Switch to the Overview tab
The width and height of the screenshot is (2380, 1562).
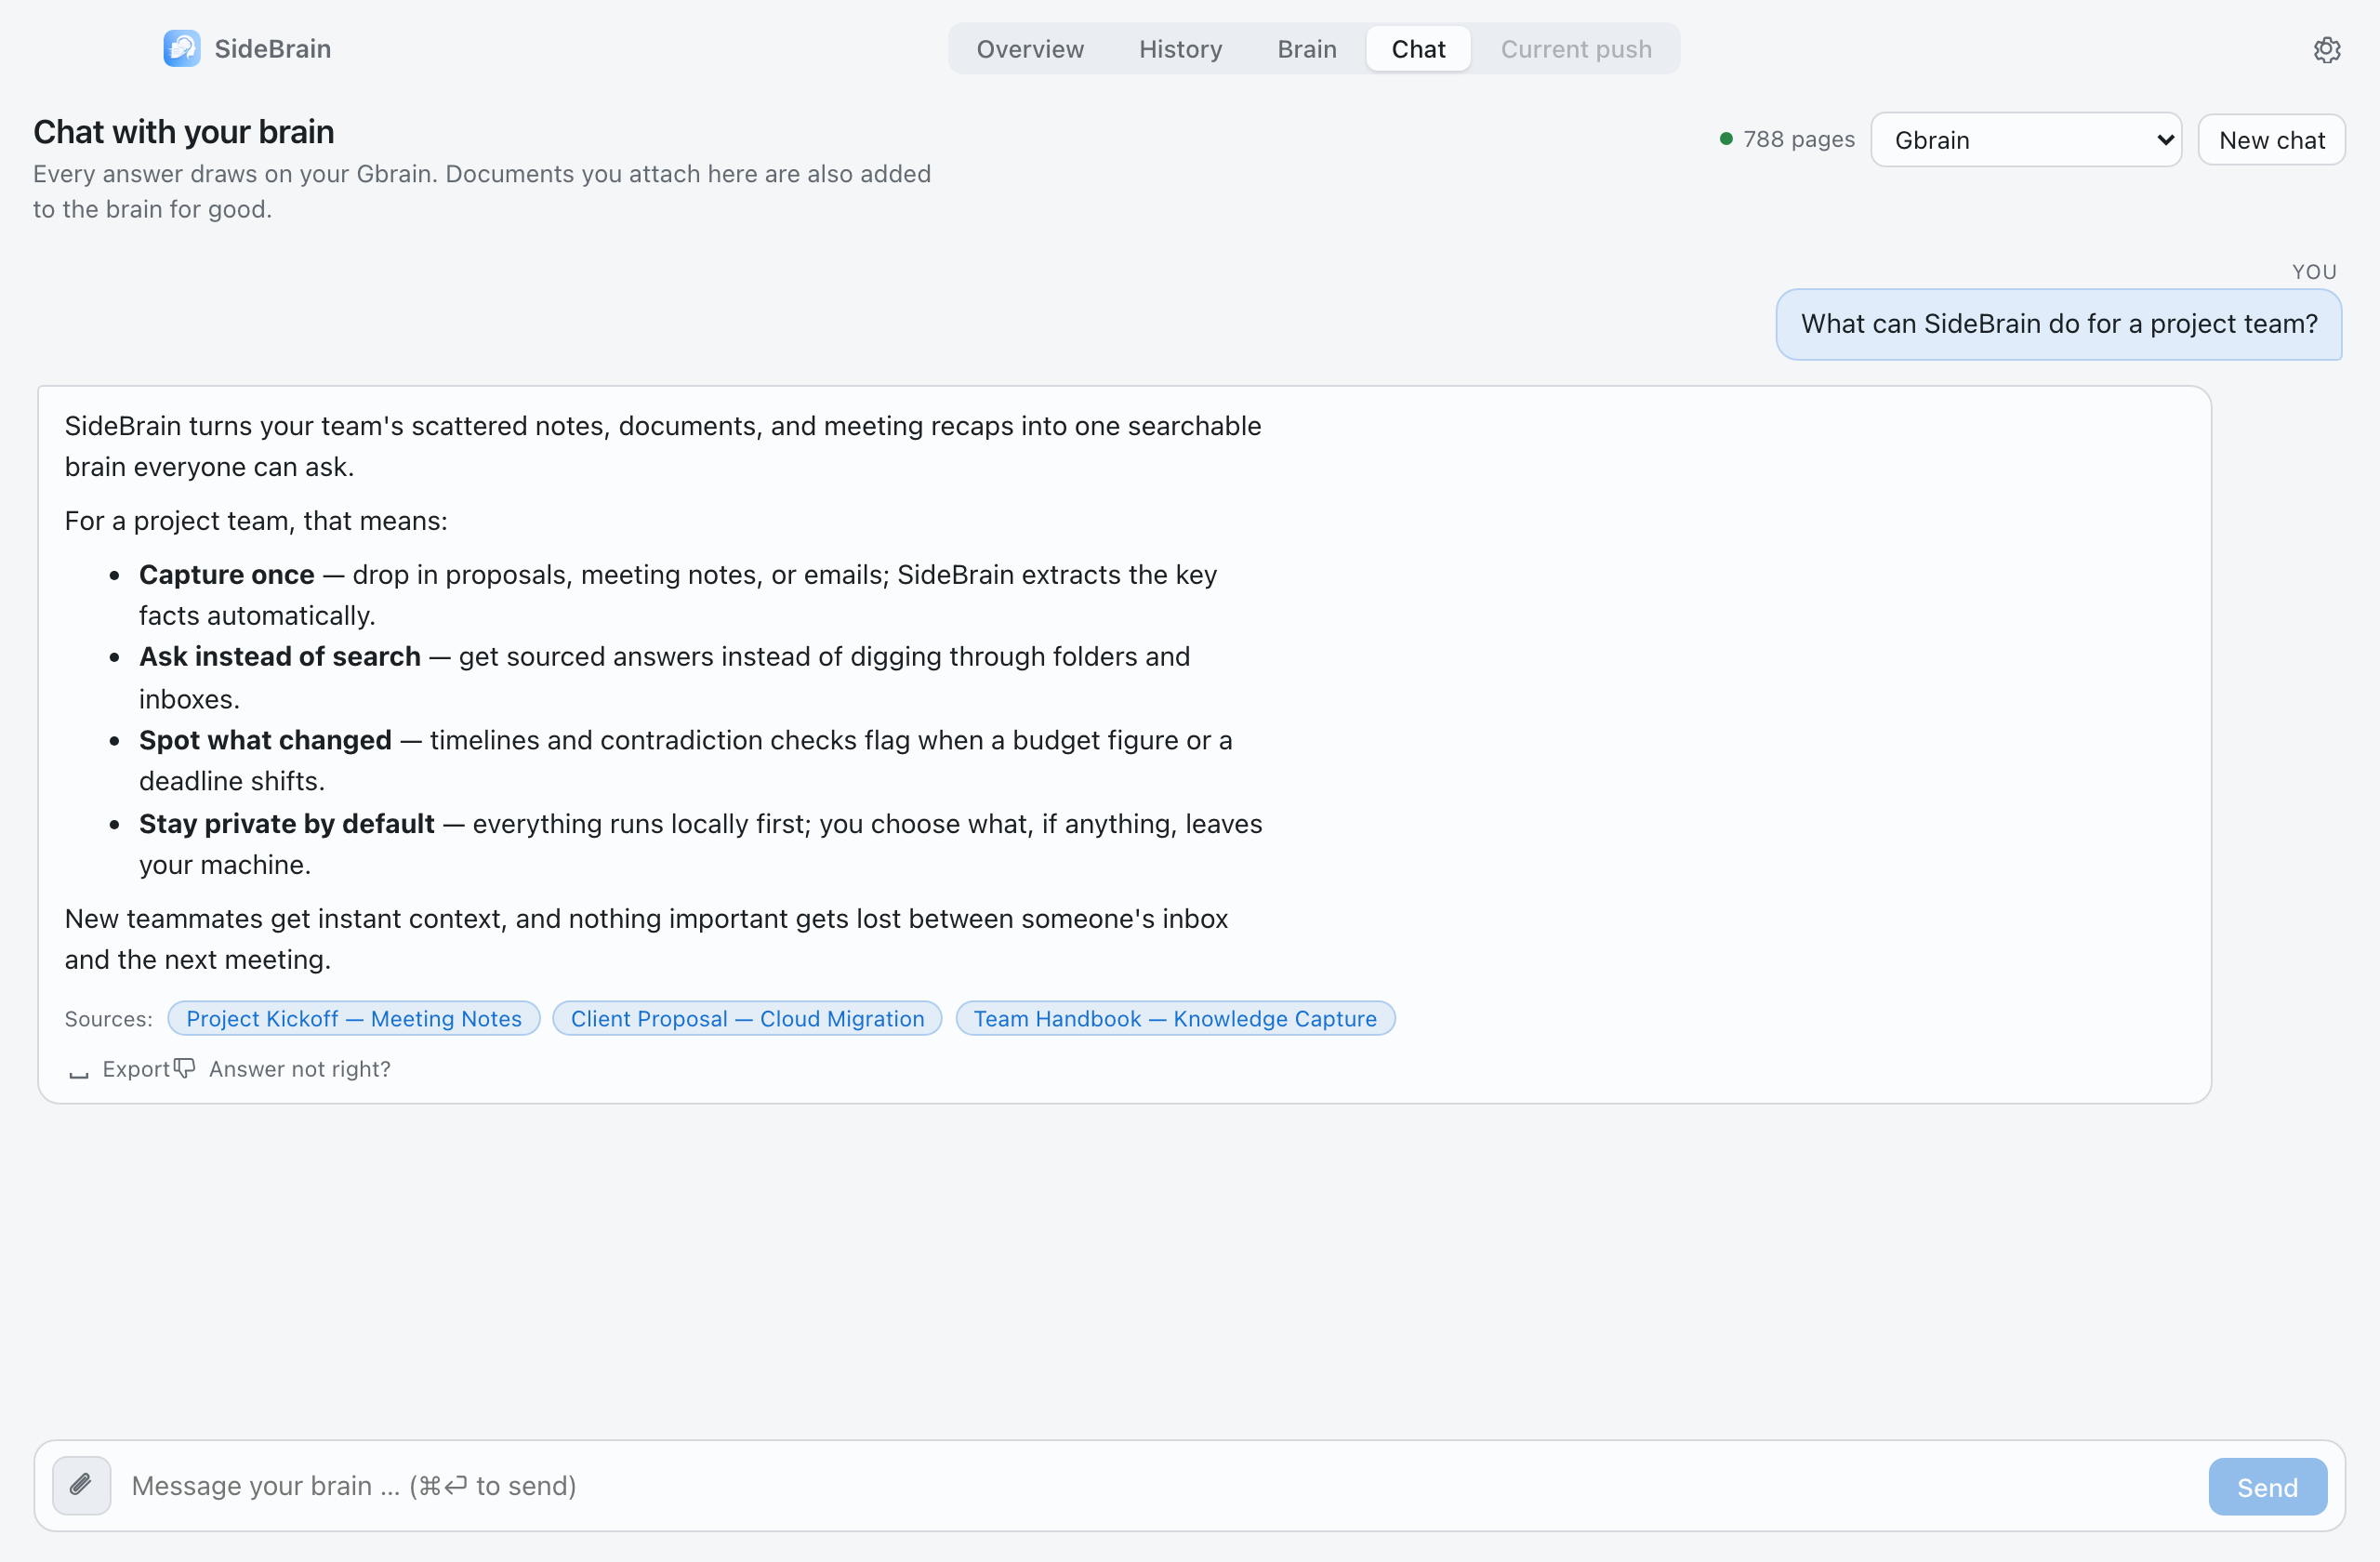1030,49
